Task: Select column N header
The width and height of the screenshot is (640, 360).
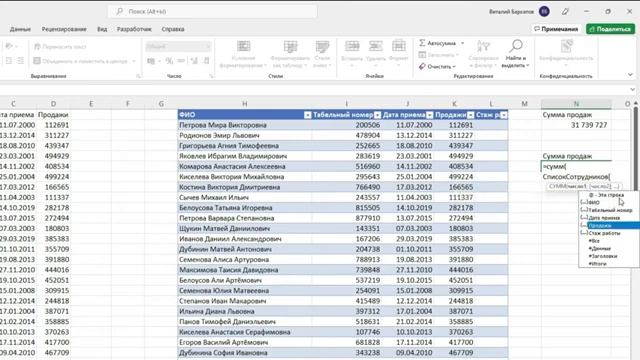Action: (x=576, y=104)
